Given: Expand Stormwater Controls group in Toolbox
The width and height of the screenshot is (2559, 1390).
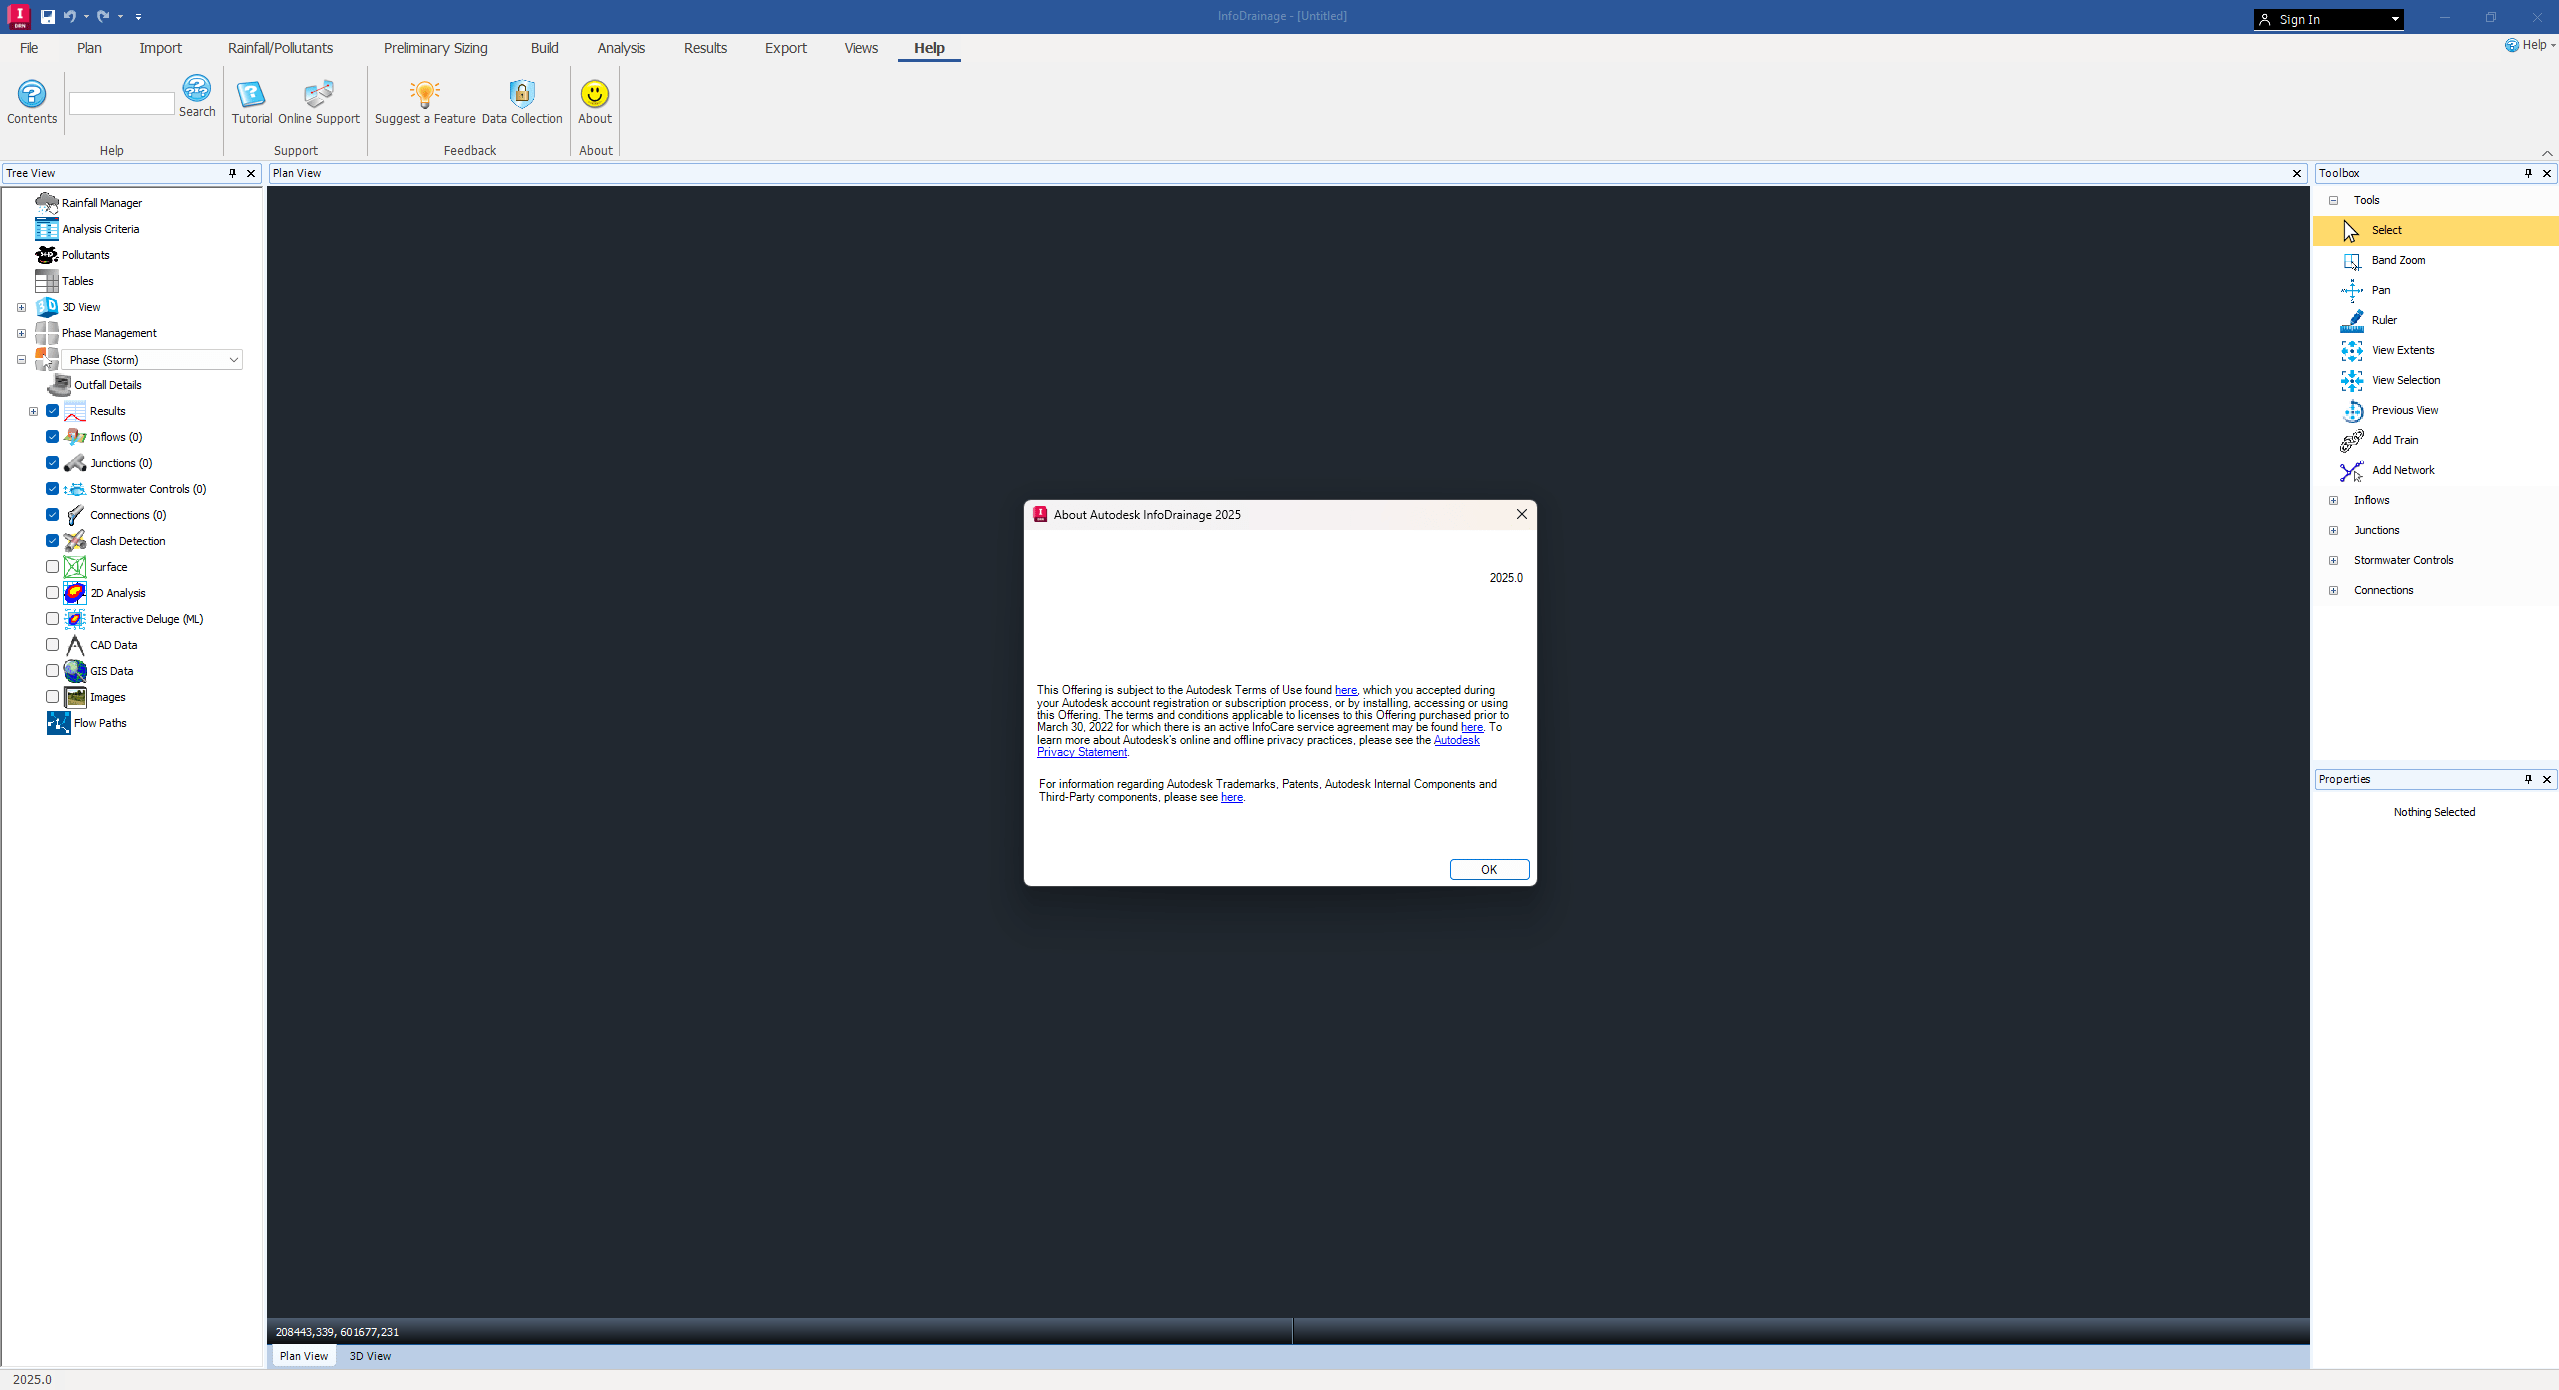Looking at the screenshot, I should [2334, 560].
